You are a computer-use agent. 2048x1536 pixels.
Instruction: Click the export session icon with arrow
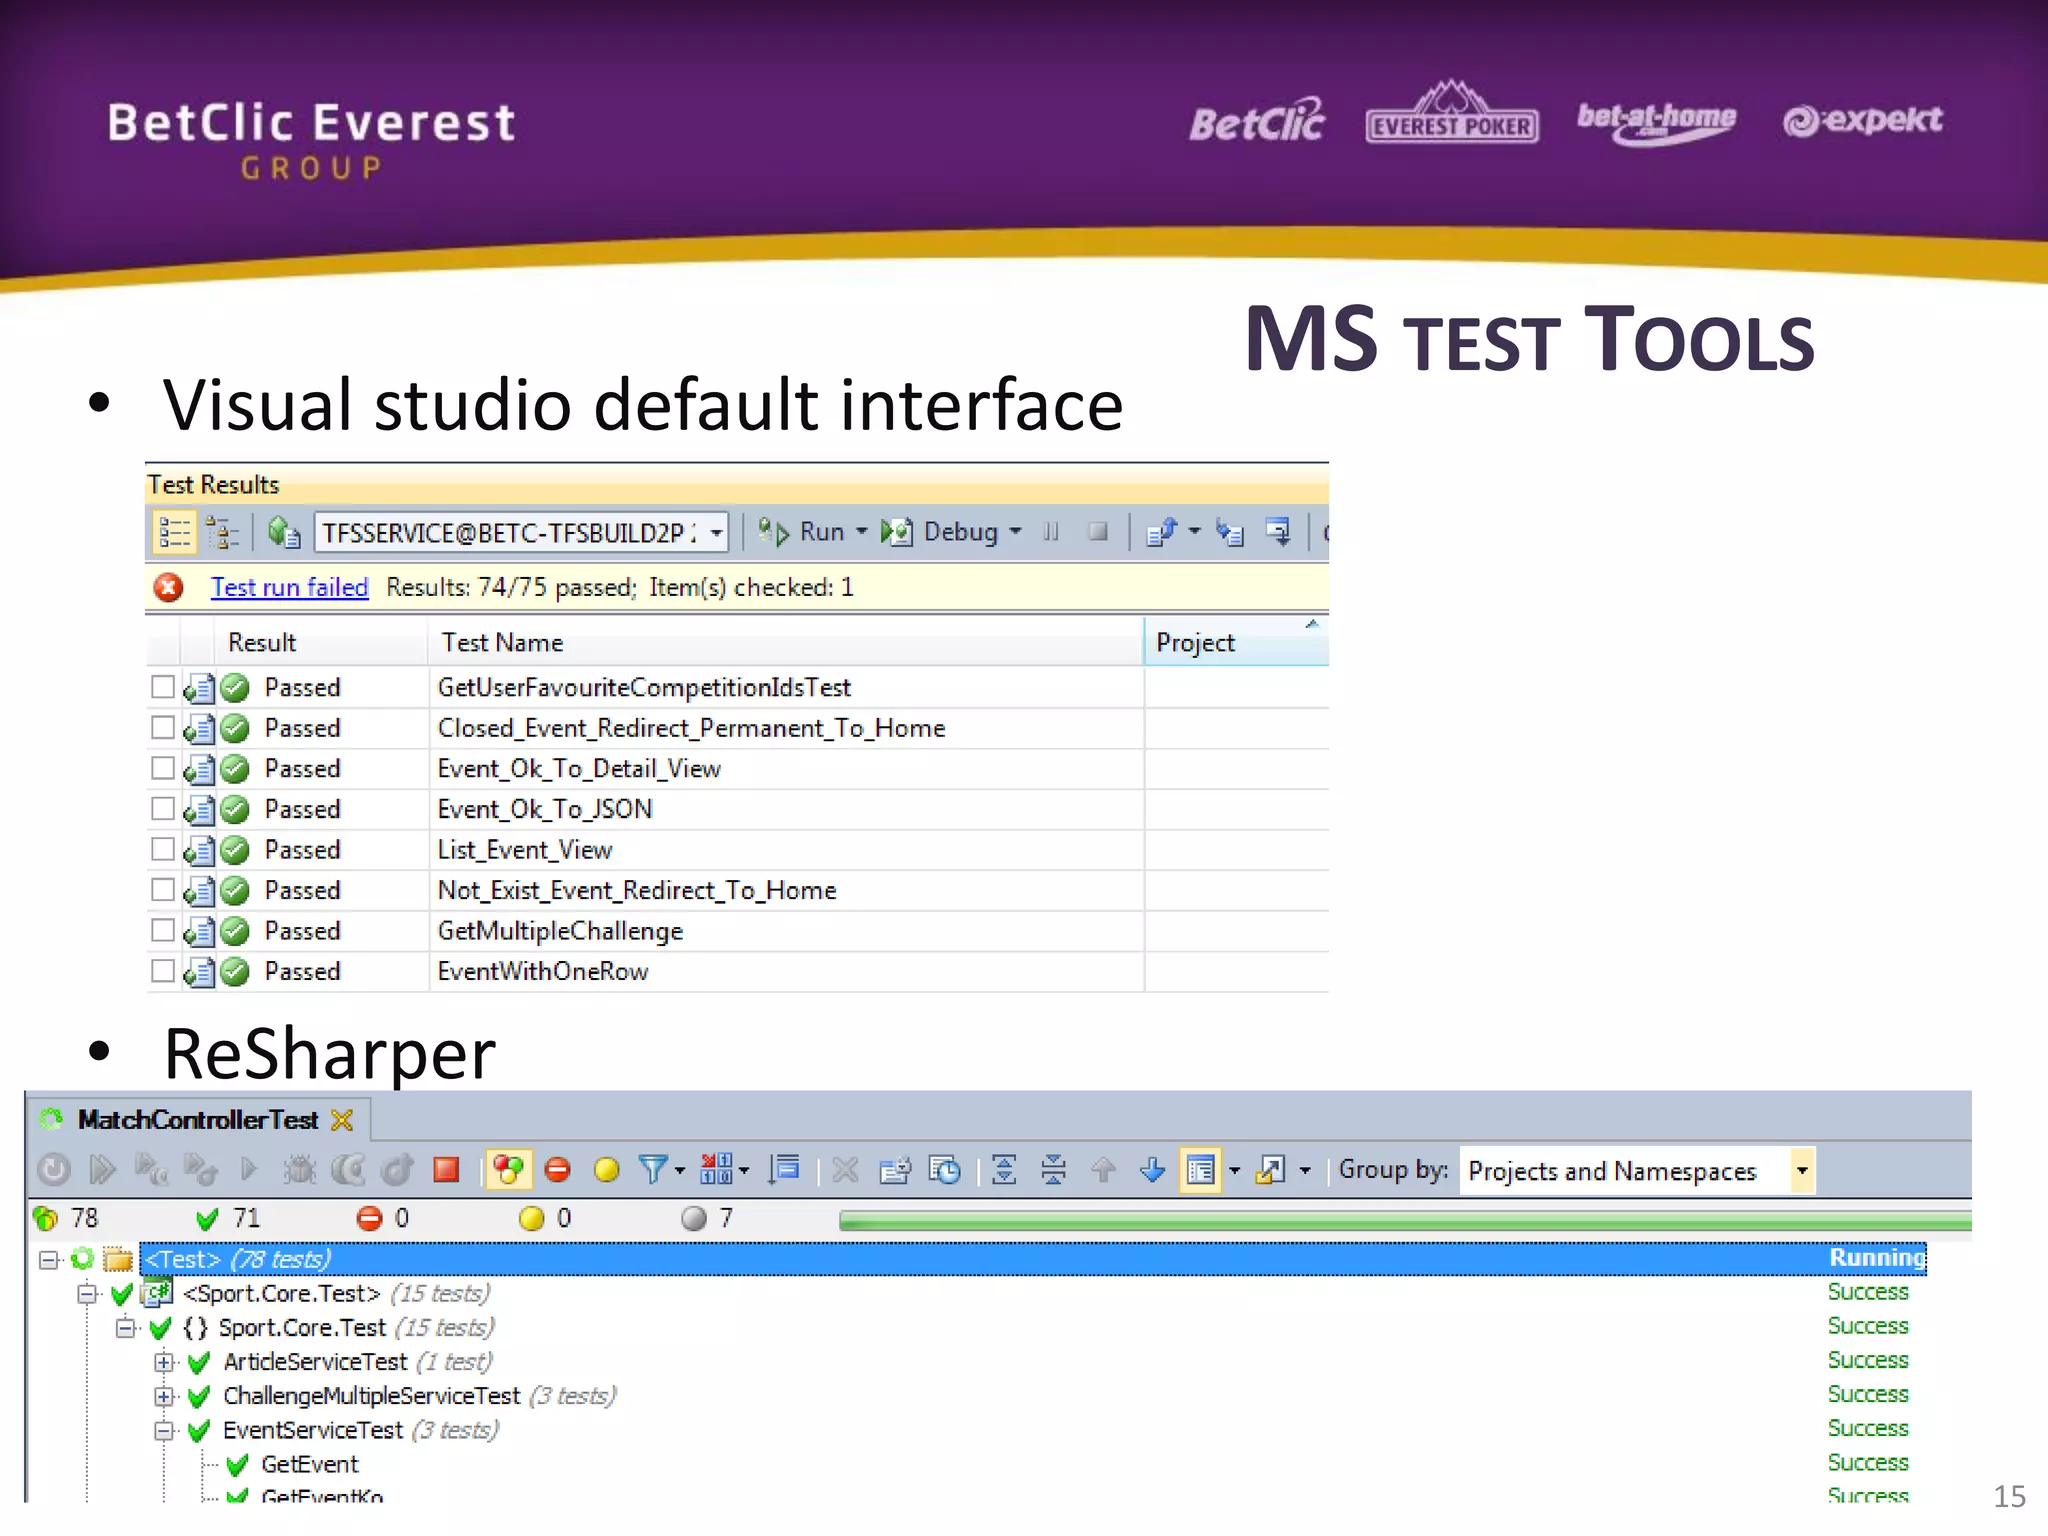point(1271,1169)
